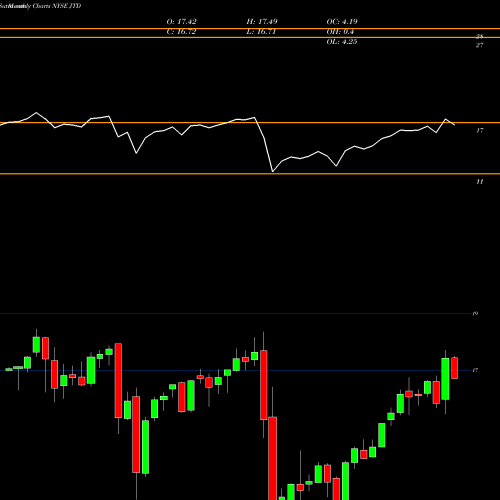
Task: Click the '11' label below the lower orange line
Action: tap(479, 182)
